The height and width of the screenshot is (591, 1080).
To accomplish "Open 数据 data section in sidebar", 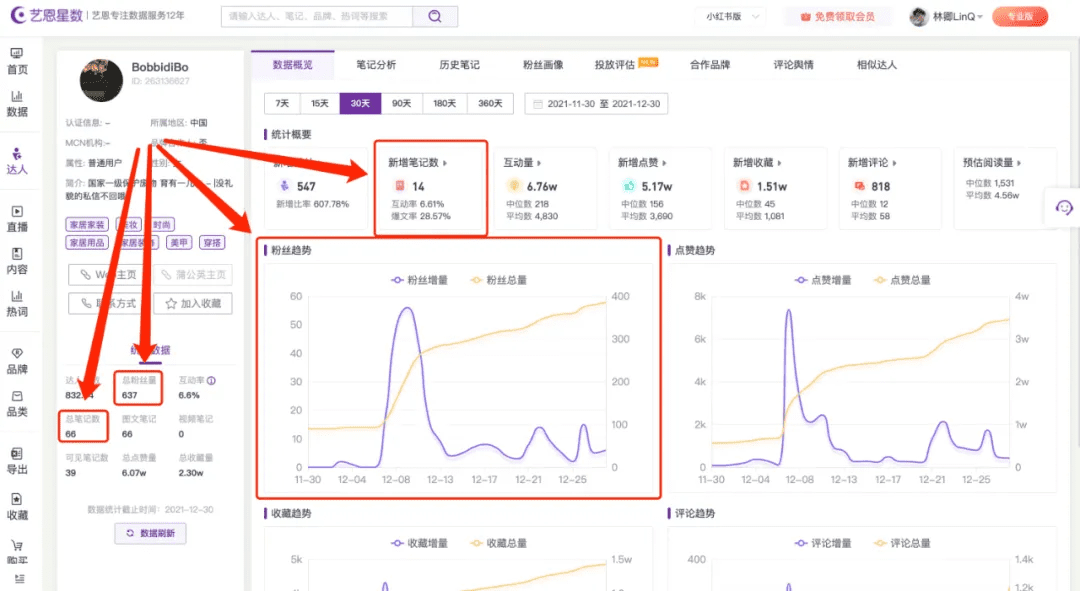I will [x=17, y=103].
